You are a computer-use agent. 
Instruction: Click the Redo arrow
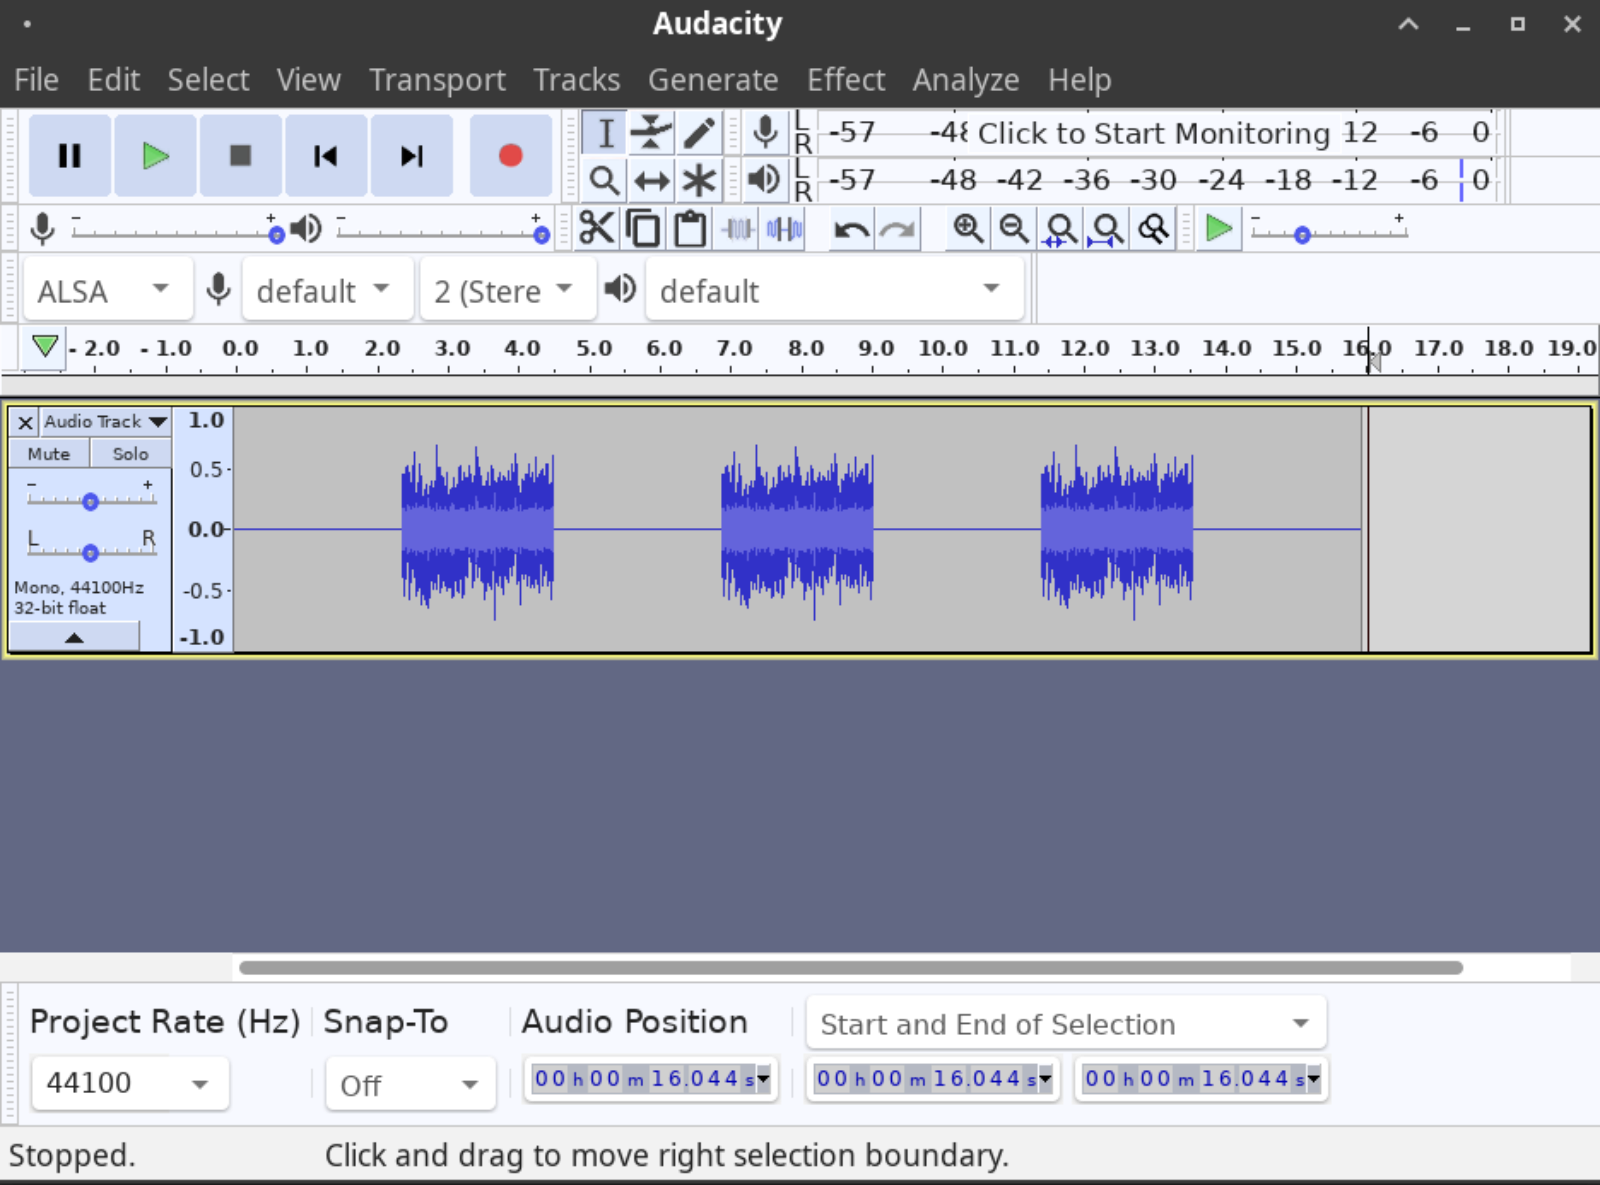898,229
